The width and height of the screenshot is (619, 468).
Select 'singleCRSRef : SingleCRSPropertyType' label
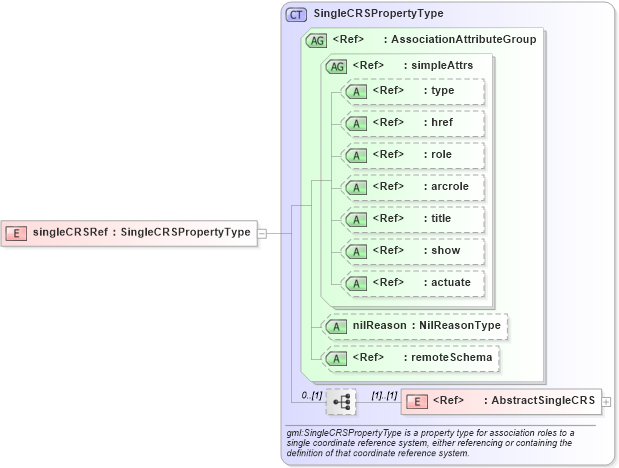click(x=142, y=232)
